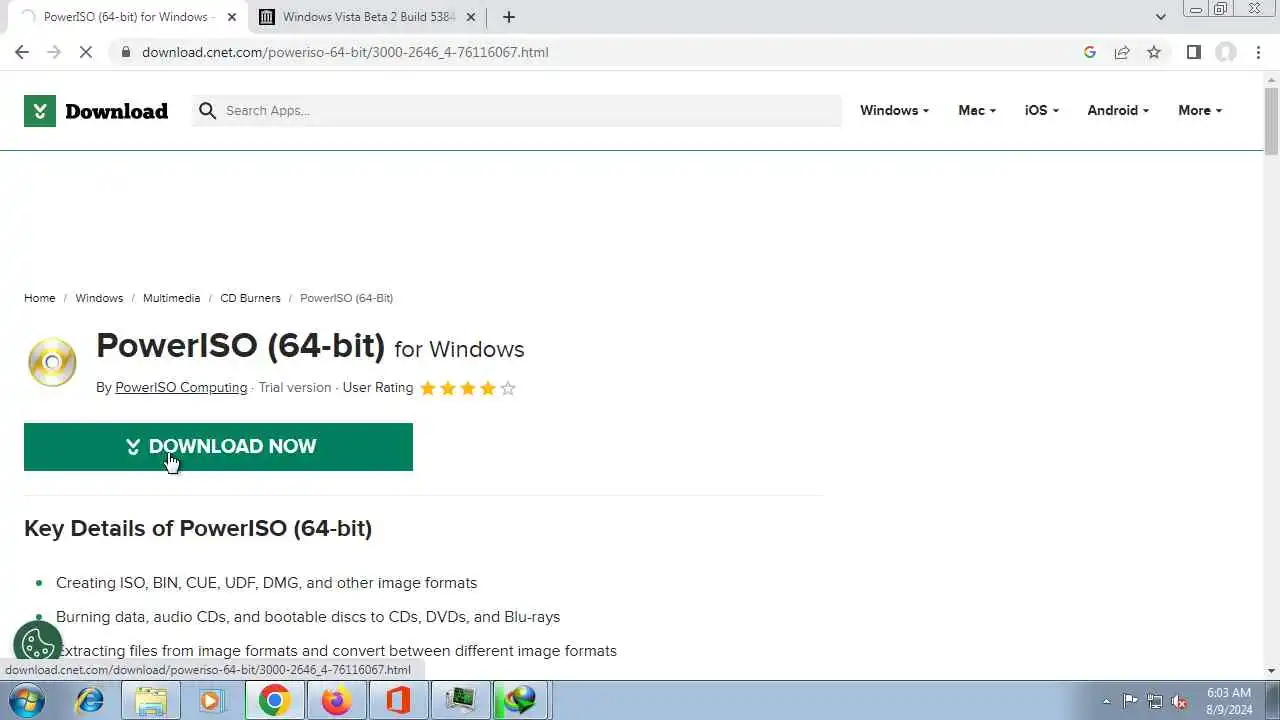The image size is (1280, 720).
Task: Open the tab search chevron
Action: click(1160, 17)
